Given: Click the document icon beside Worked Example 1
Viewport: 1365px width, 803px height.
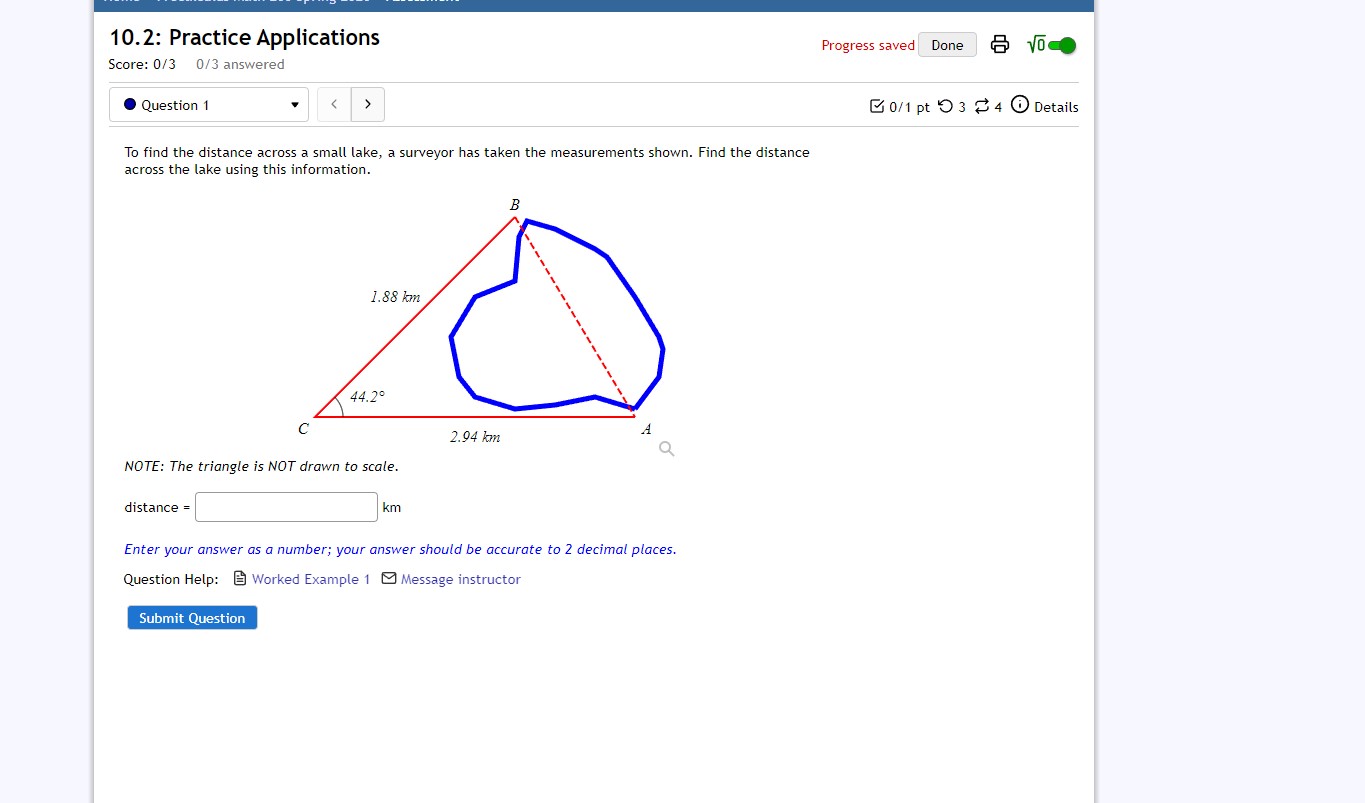Looking at the screenshot, I should [x=240, y=578].
